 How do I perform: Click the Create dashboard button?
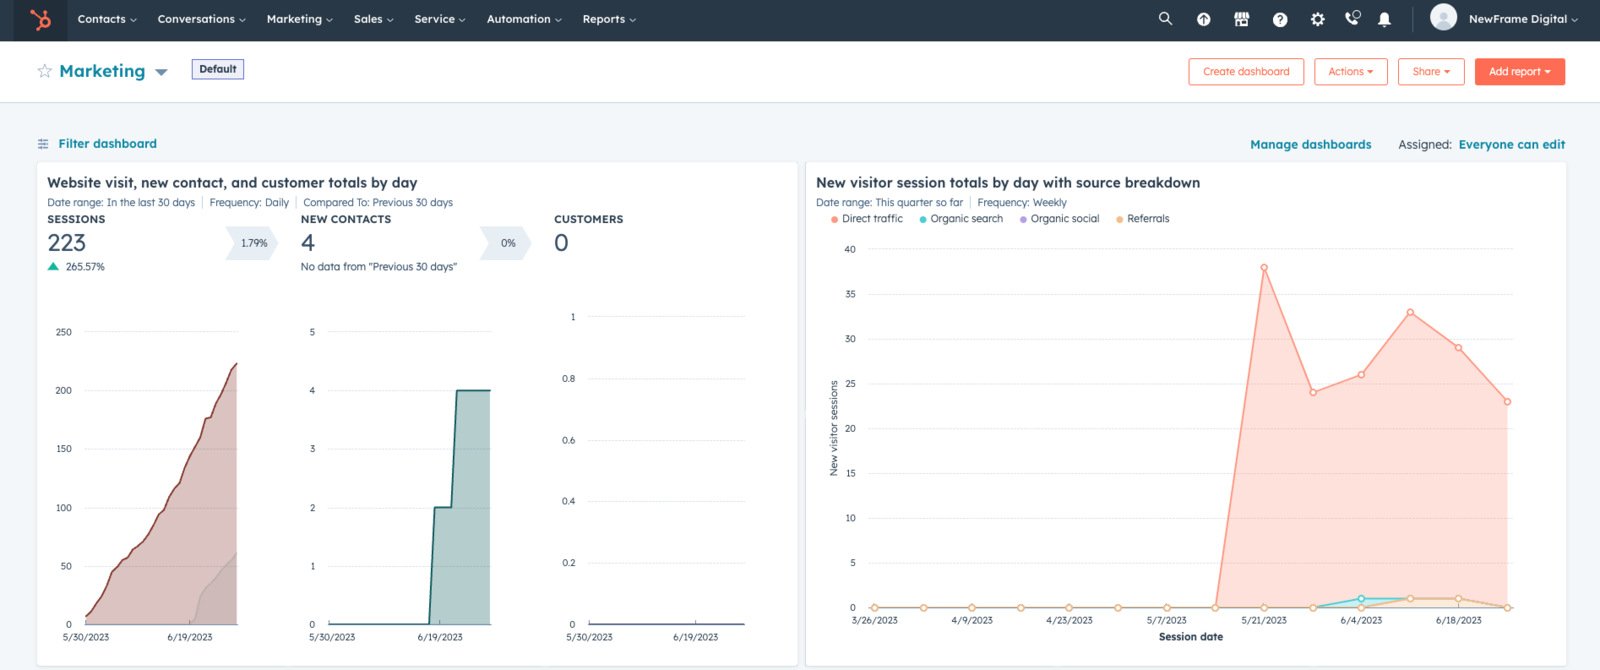point(1246,72)
